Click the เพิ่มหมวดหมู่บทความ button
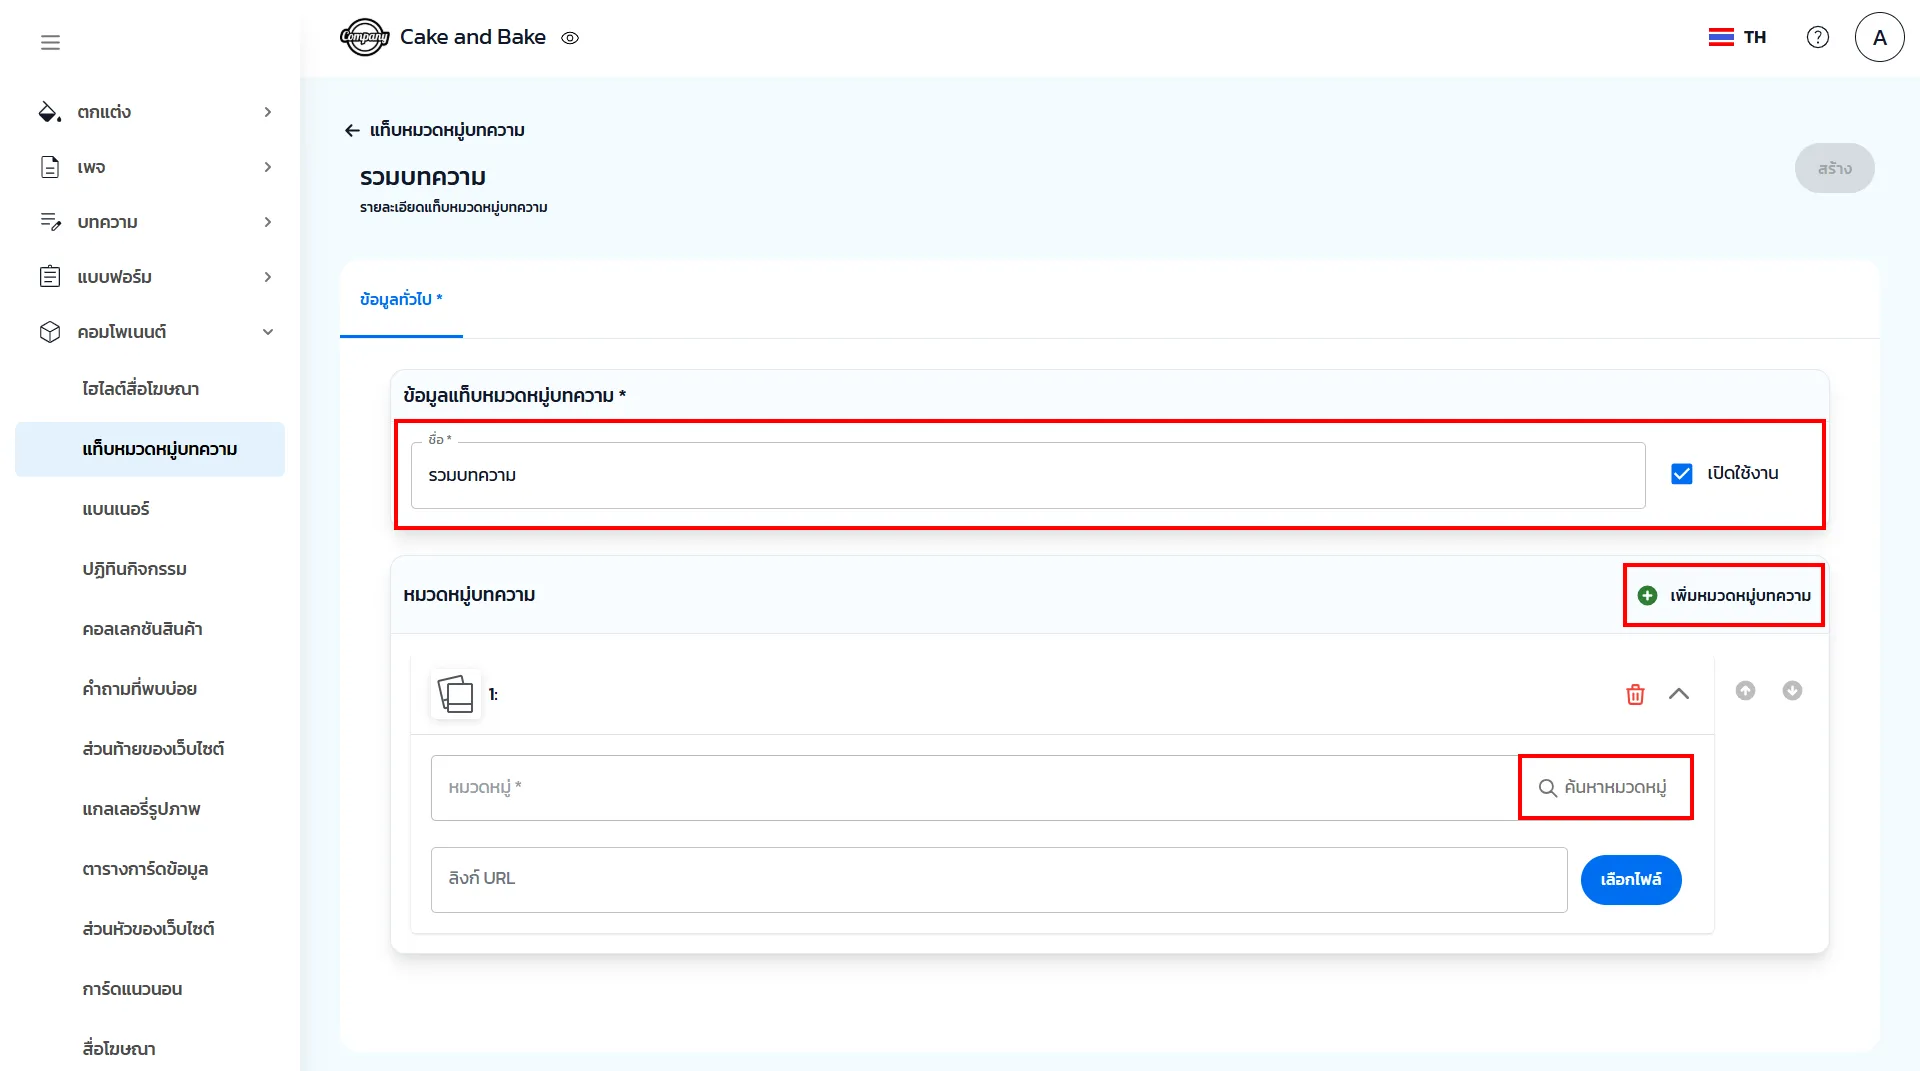Screen dimensions: 1920x1071 click(1724, 596)
